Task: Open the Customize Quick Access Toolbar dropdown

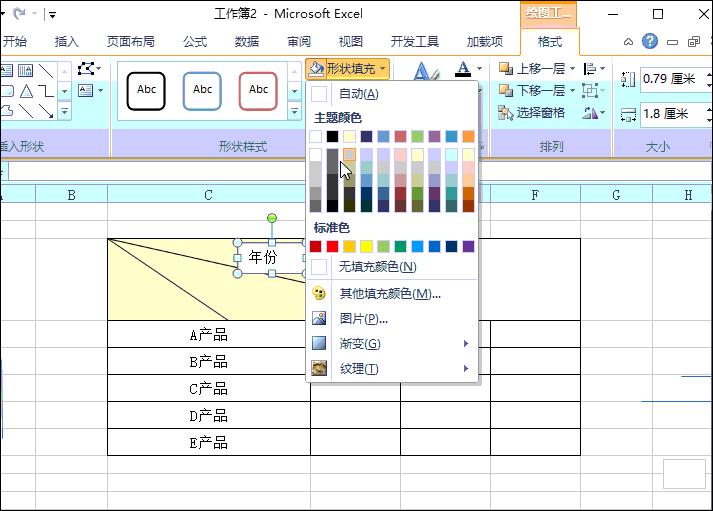Action: point(53,15)
